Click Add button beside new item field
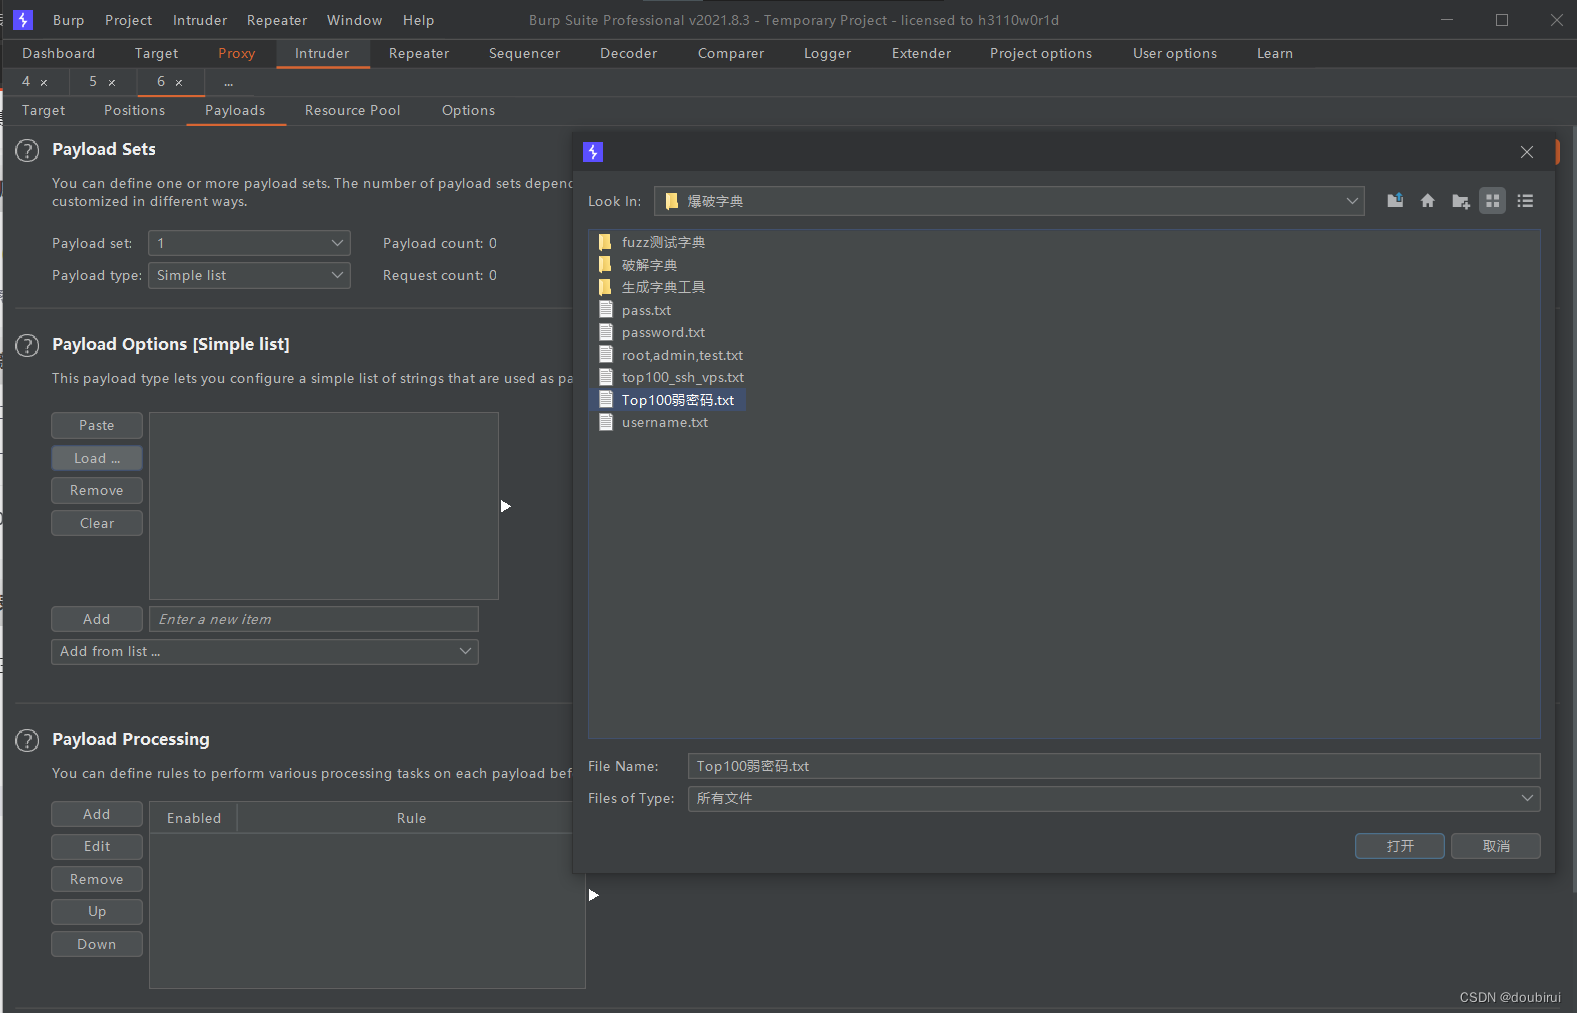This screenshot has width=1577, height=1013. pyautogui.click(x=97, y=619)
